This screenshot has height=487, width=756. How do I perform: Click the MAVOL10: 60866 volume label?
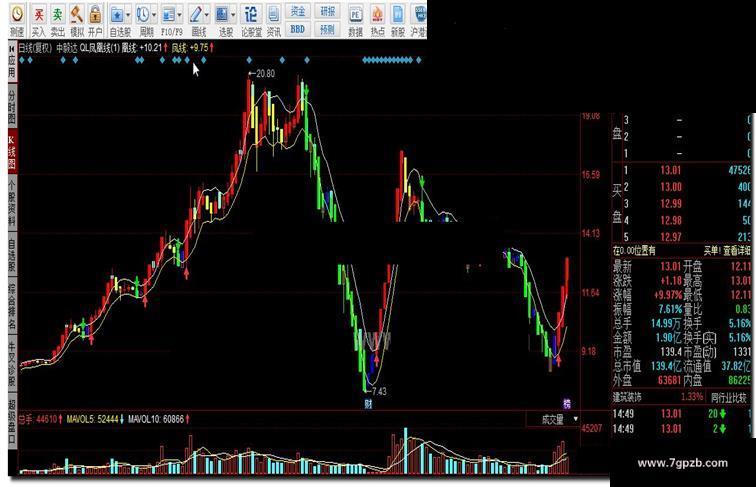(x=156, y=419)
